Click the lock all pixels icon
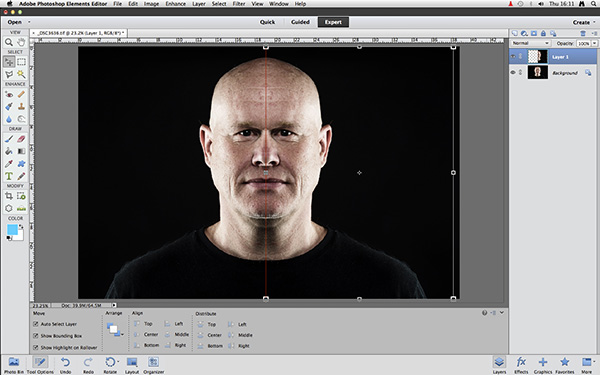600x375 pixels. click(543, 34)
